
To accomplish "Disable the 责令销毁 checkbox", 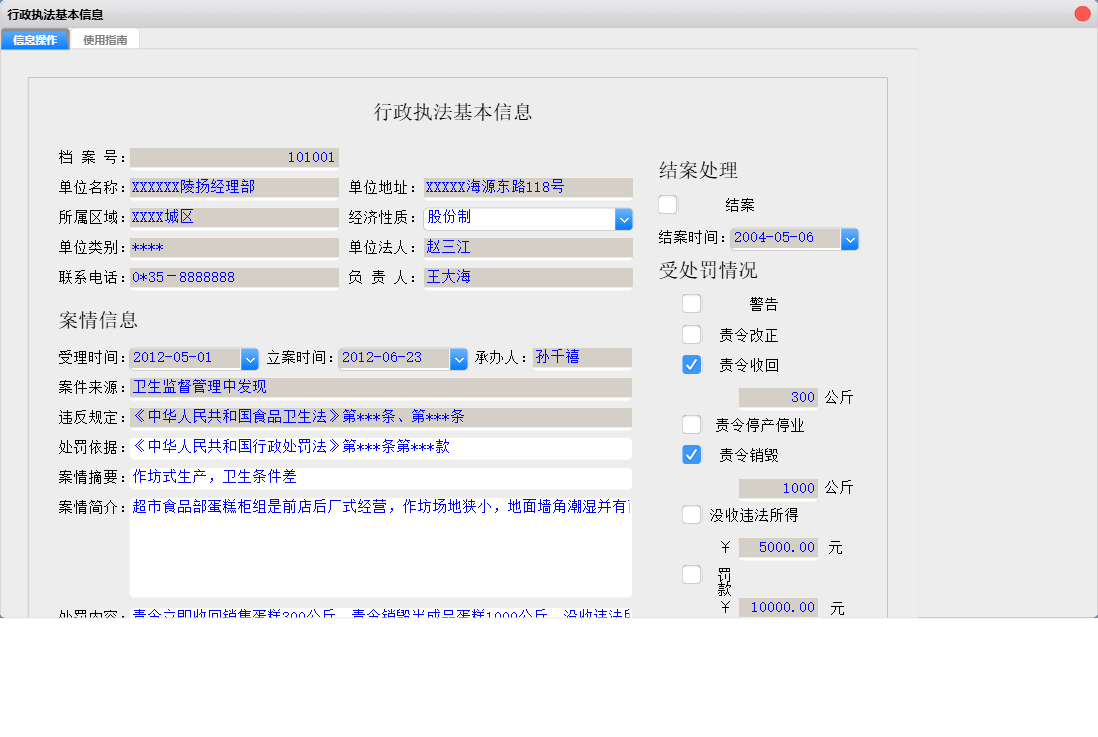I will 691,453.
